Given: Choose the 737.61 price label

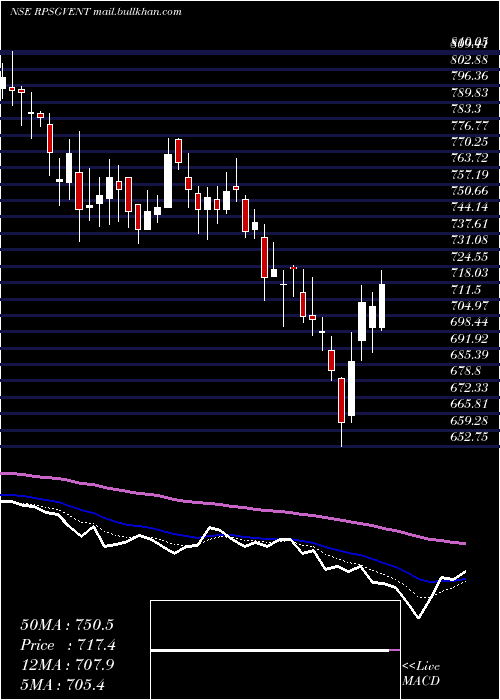Looking at the screenshot, I should click(x=469, y=224).
